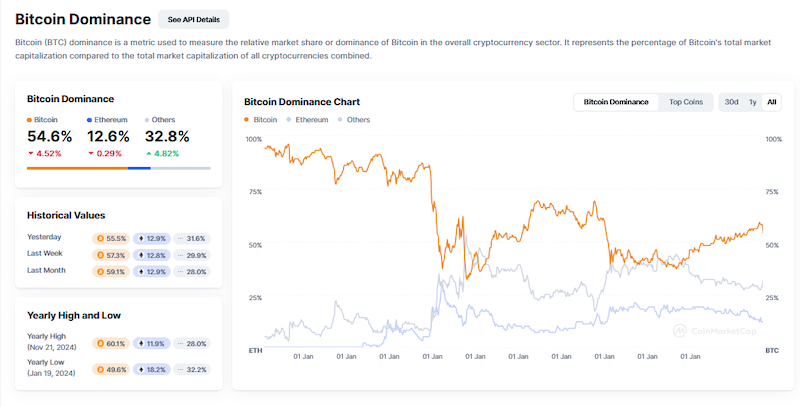Switch to Top Coins tab
800x407 pixels.
coord(685,102)
